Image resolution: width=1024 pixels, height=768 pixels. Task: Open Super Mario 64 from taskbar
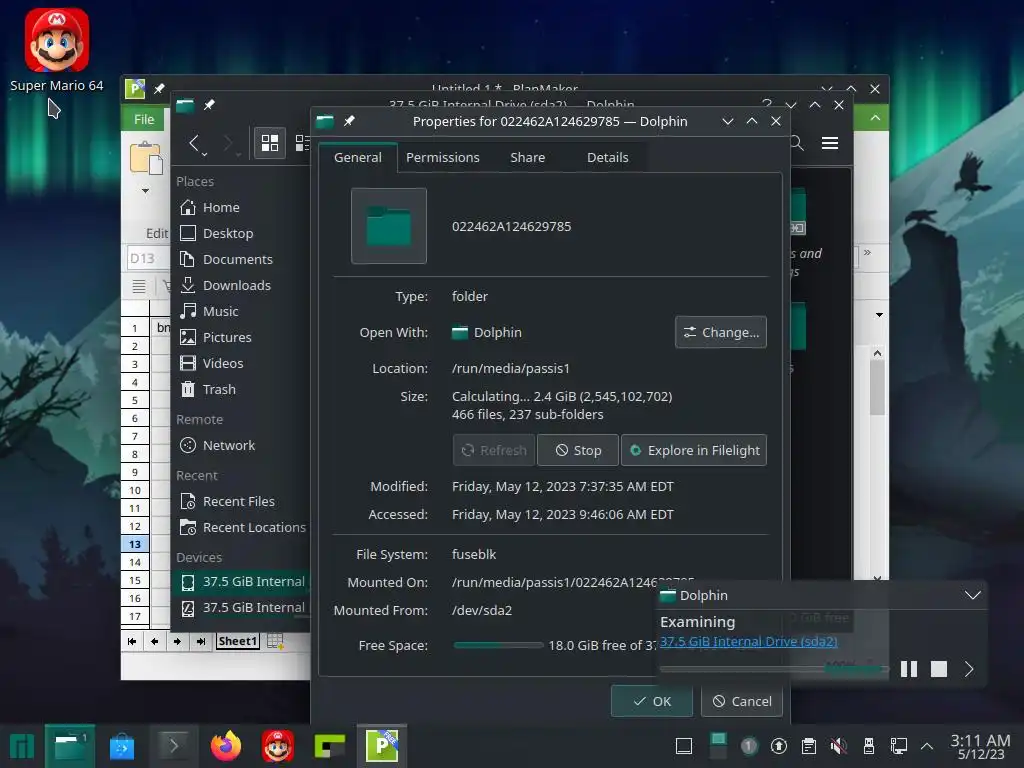278,746
